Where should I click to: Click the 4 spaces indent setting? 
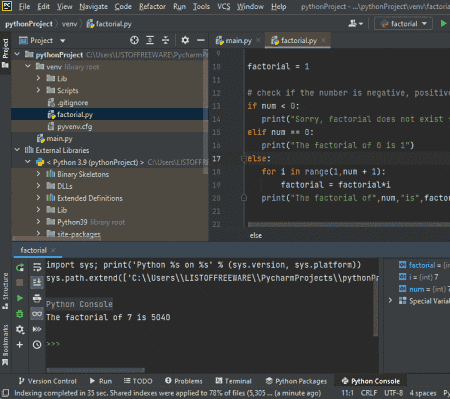click(423, 393)
